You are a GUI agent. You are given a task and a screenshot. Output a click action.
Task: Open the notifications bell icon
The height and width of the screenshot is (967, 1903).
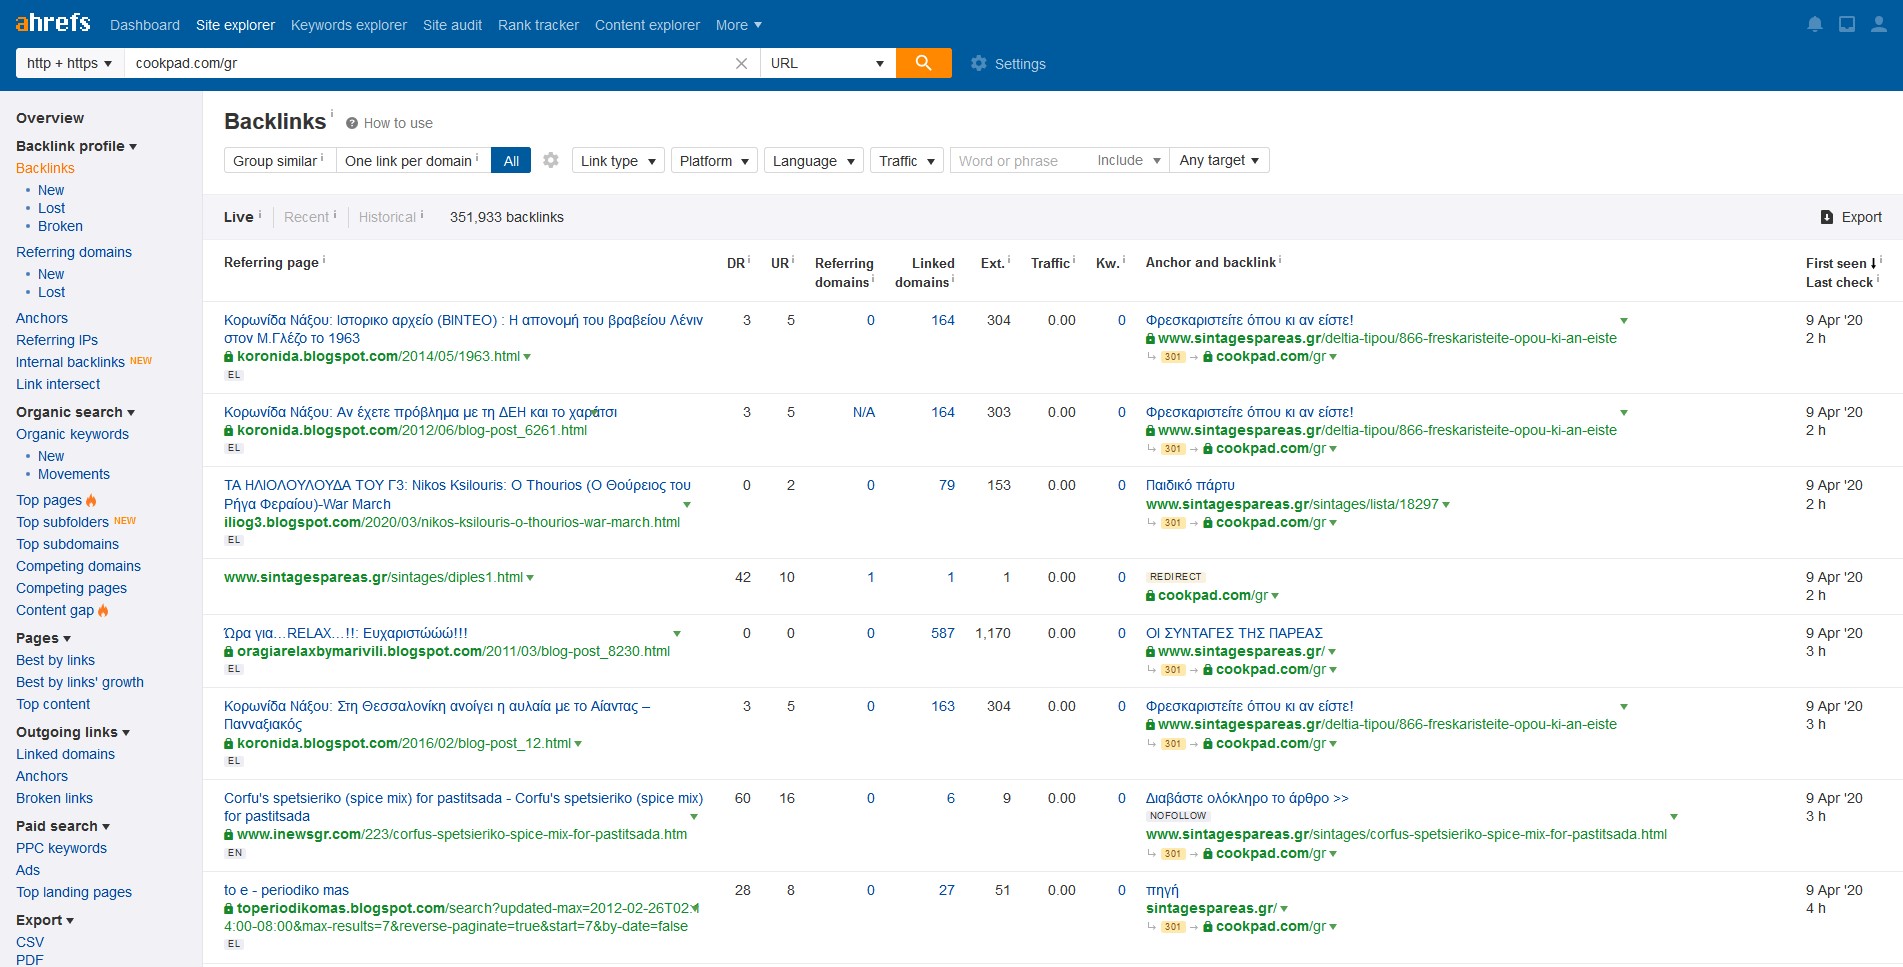coord(1815,24)
